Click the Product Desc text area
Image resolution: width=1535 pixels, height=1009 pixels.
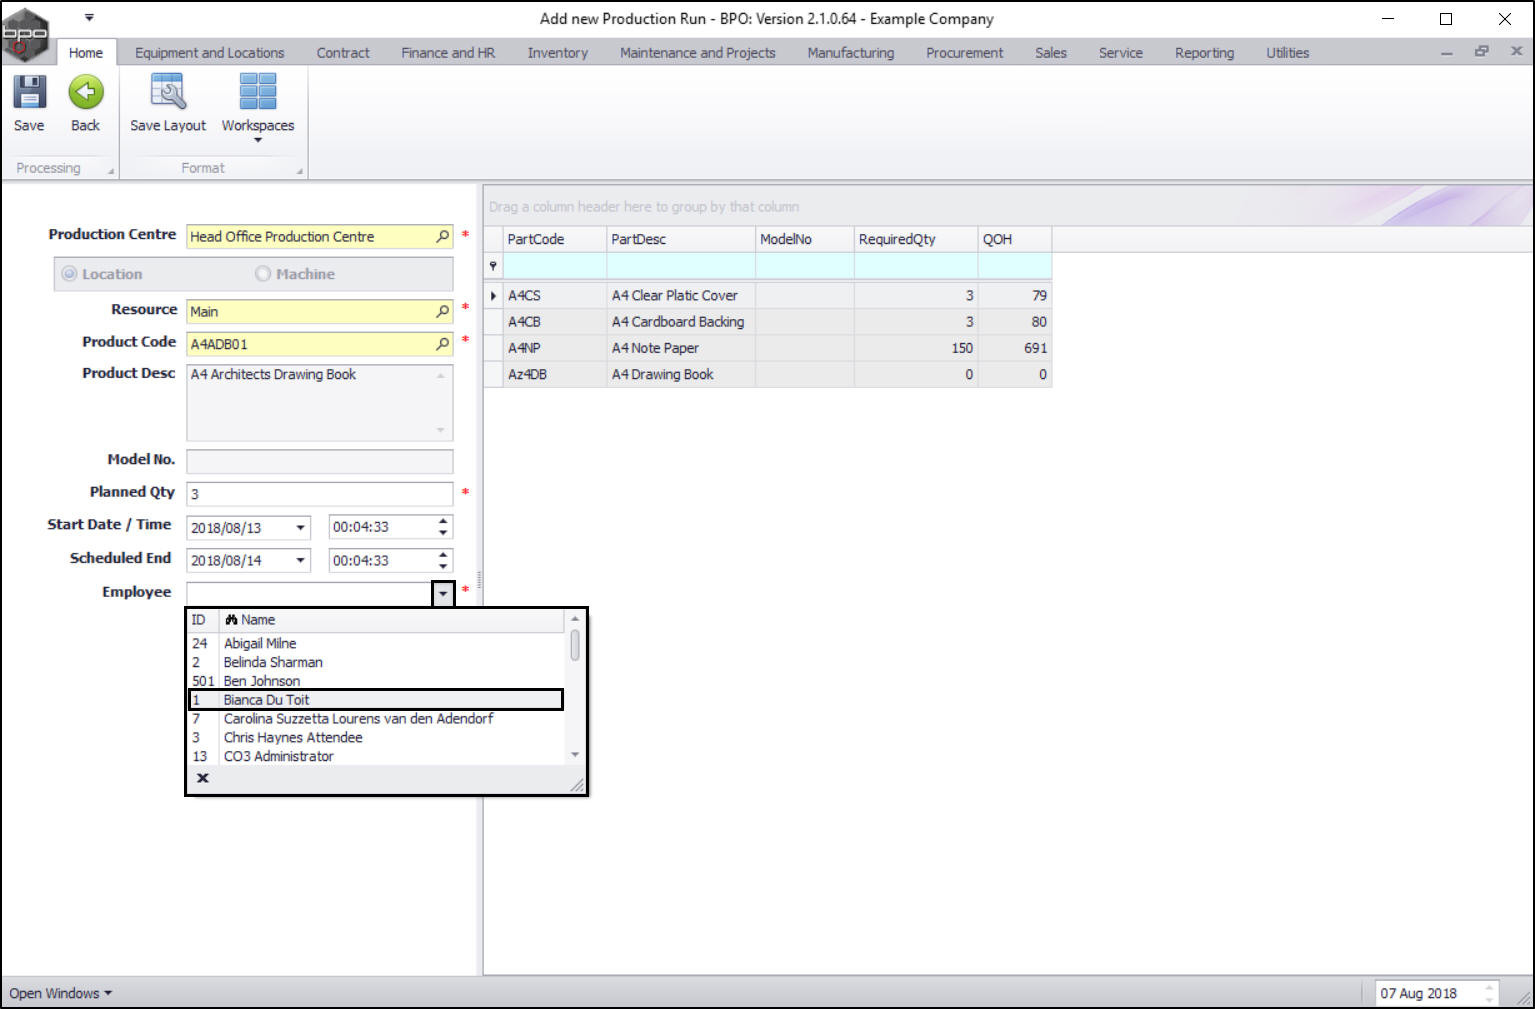coord(320,402)
